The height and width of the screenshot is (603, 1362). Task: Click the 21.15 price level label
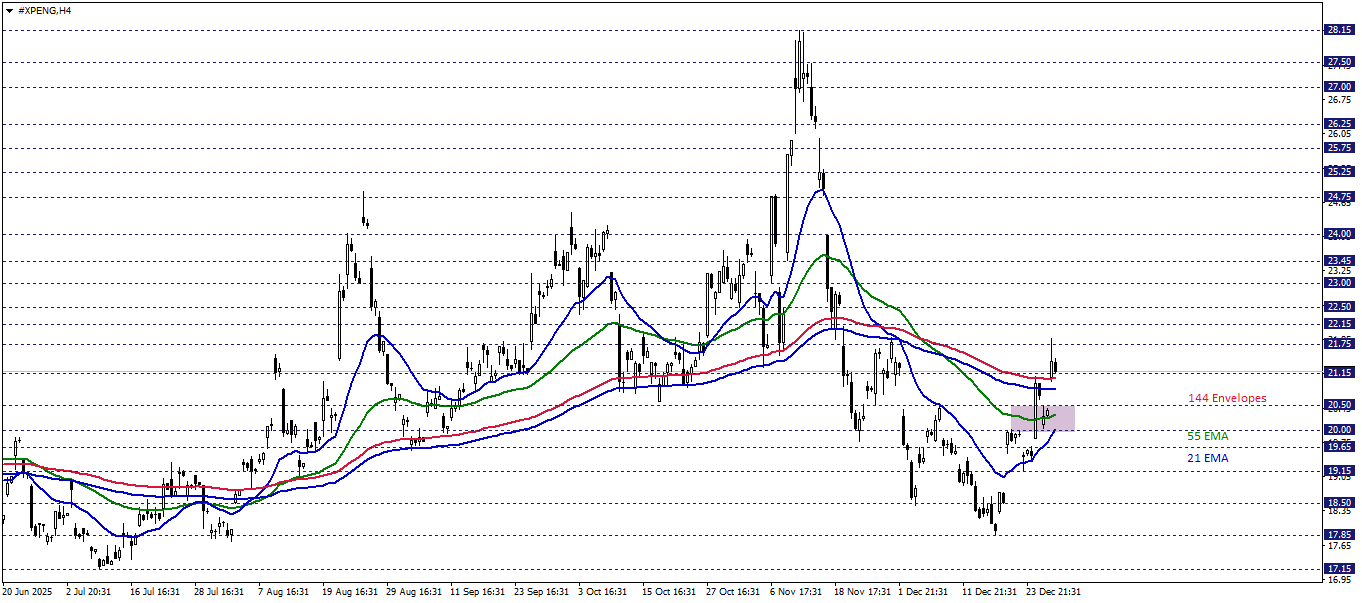[x=1338, y=372]
